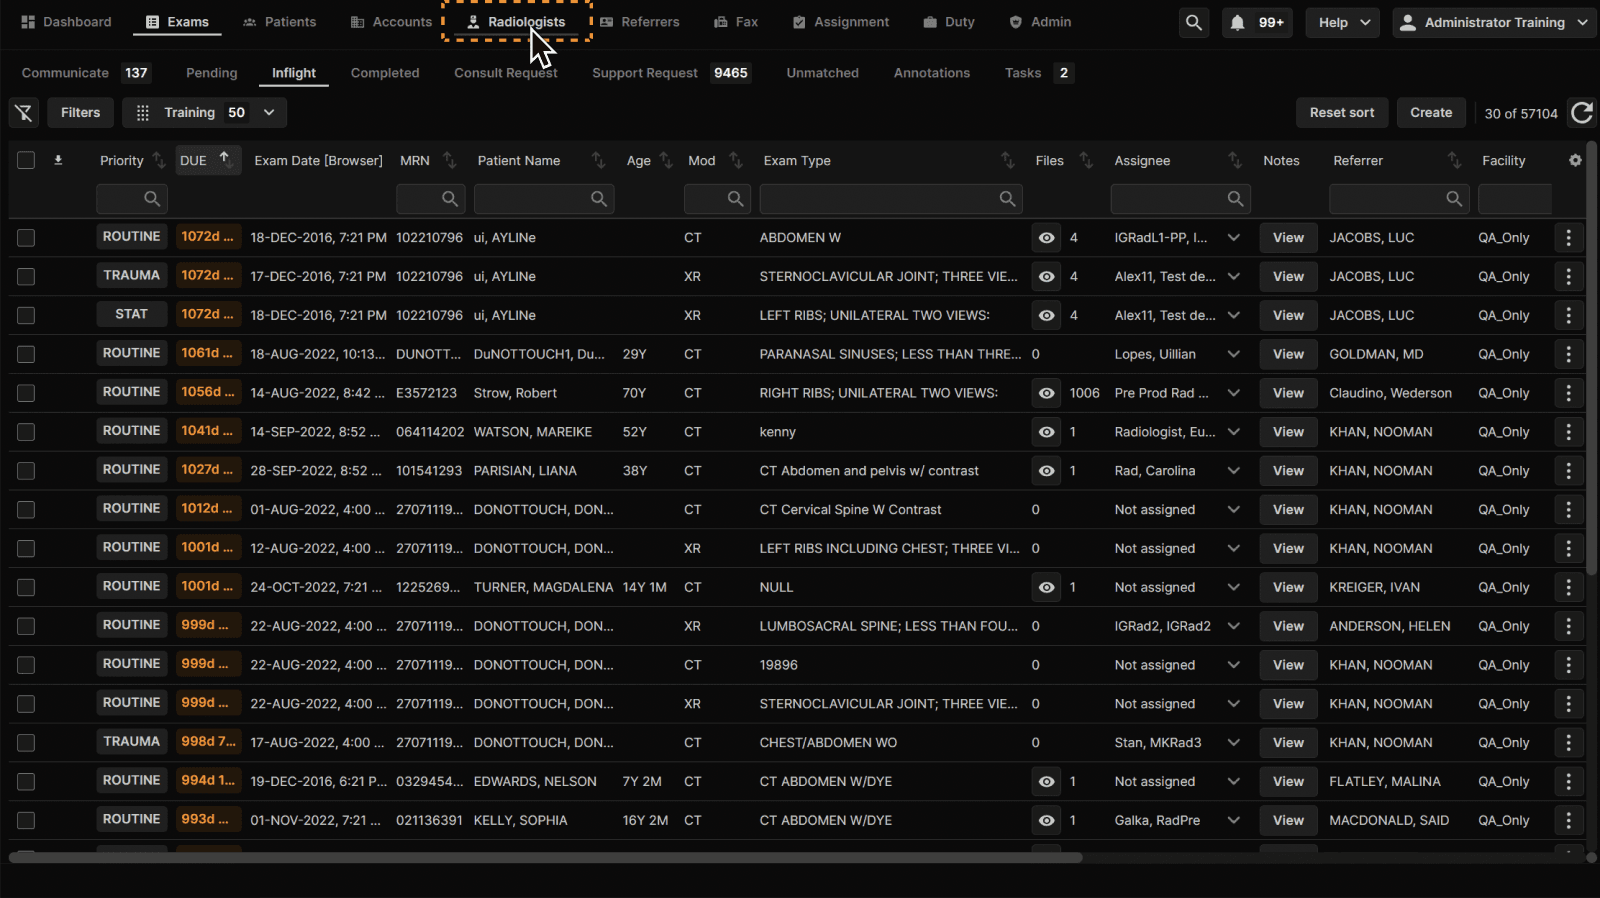Switch to the Completed tab
1600x898 pixels.
385,73
